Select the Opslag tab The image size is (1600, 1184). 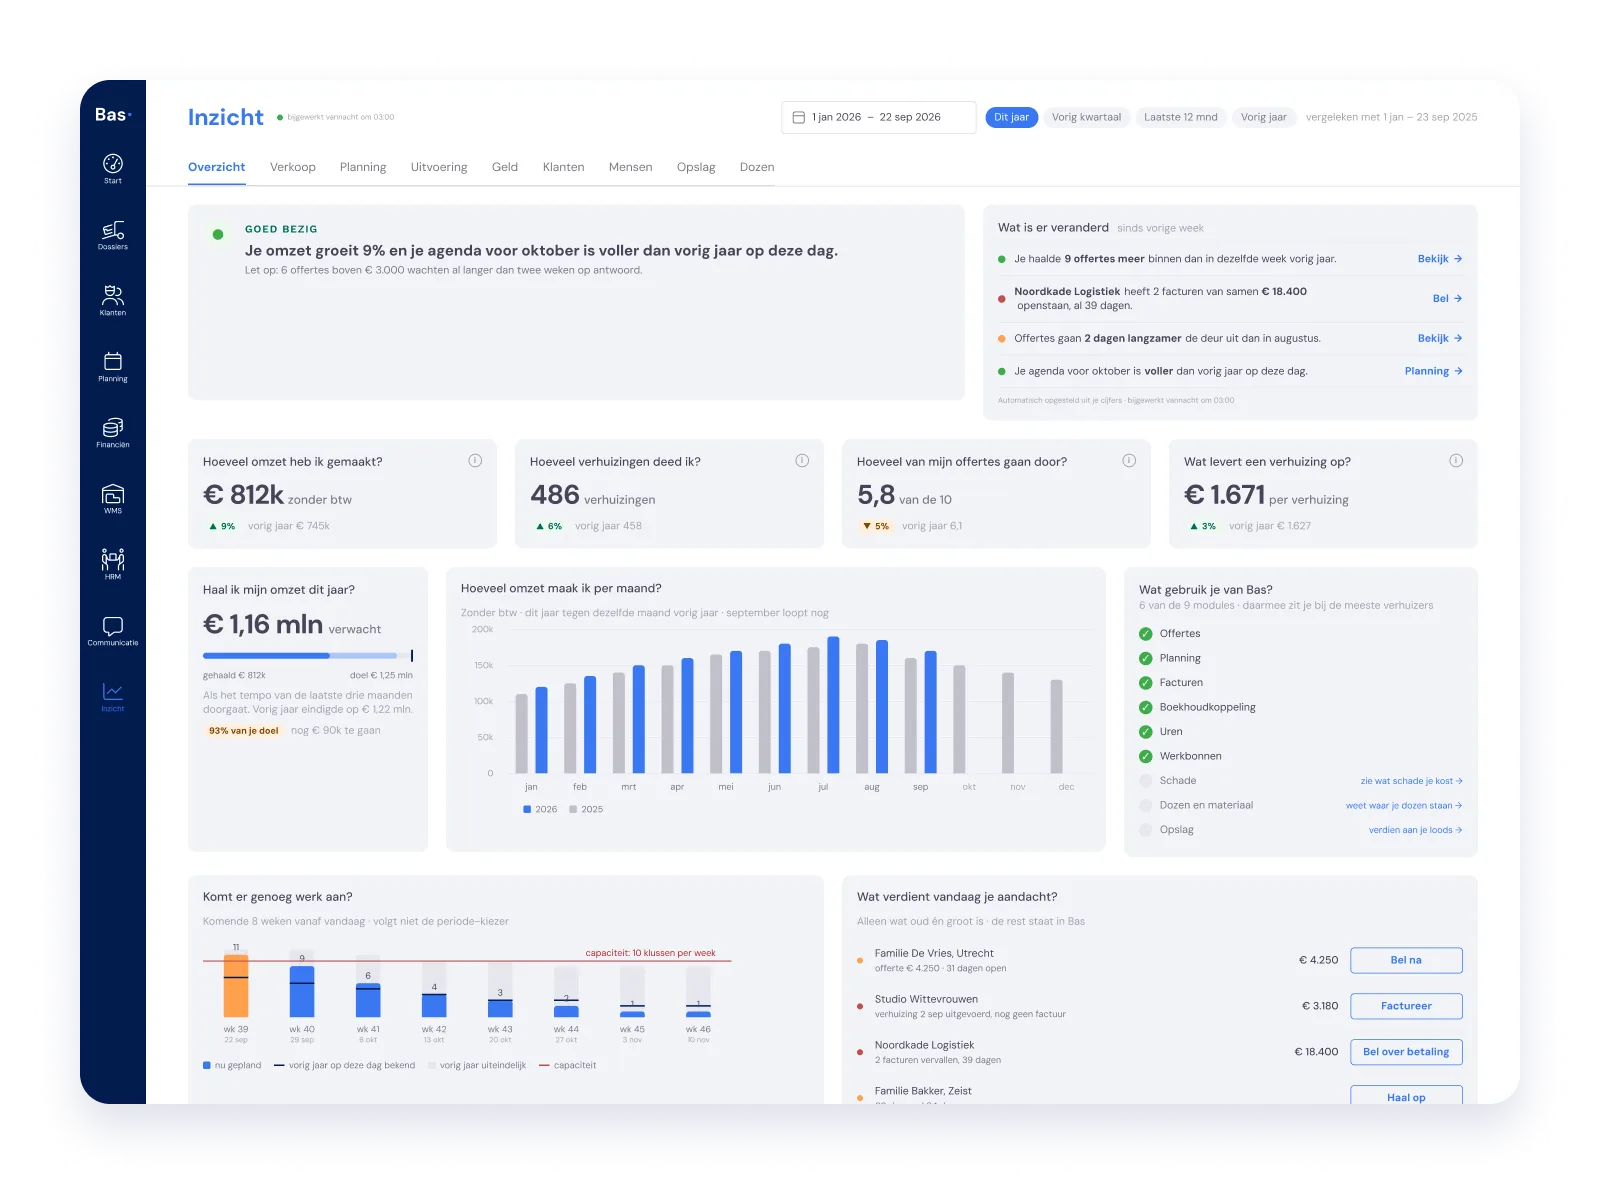tap(696, 167)
